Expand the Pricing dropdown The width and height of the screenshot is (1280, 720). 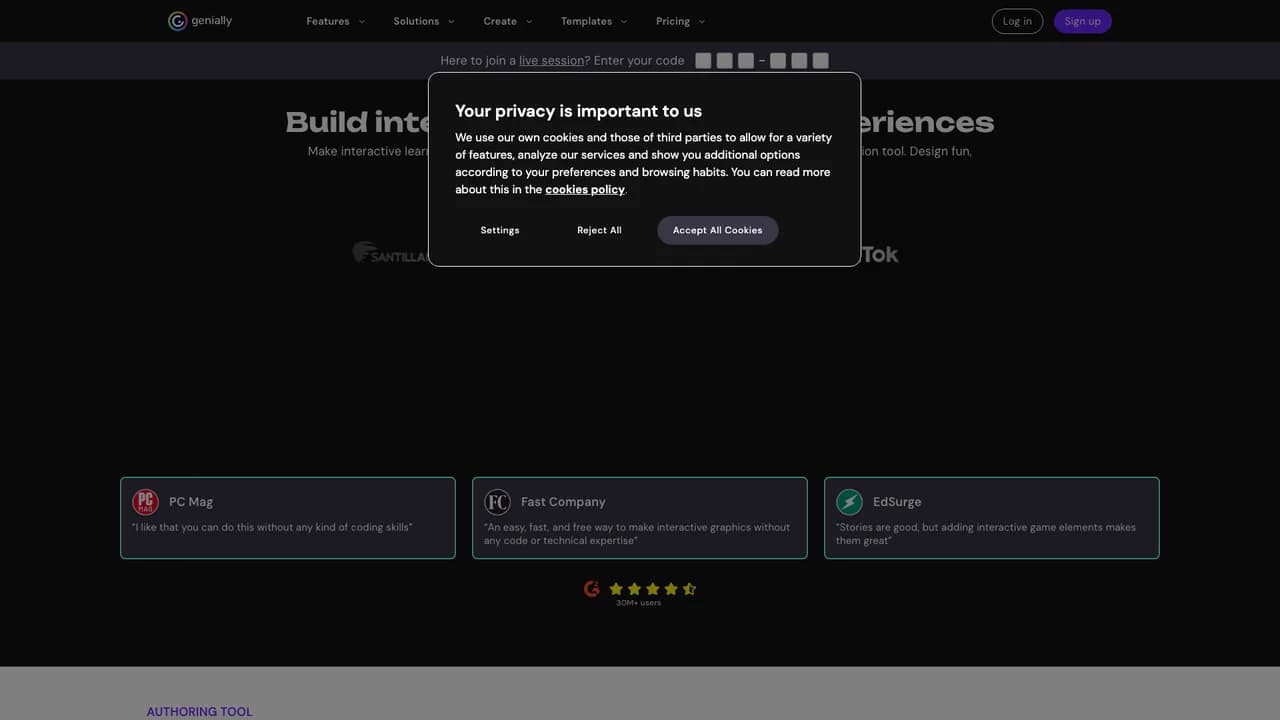[x=681, y=21]
